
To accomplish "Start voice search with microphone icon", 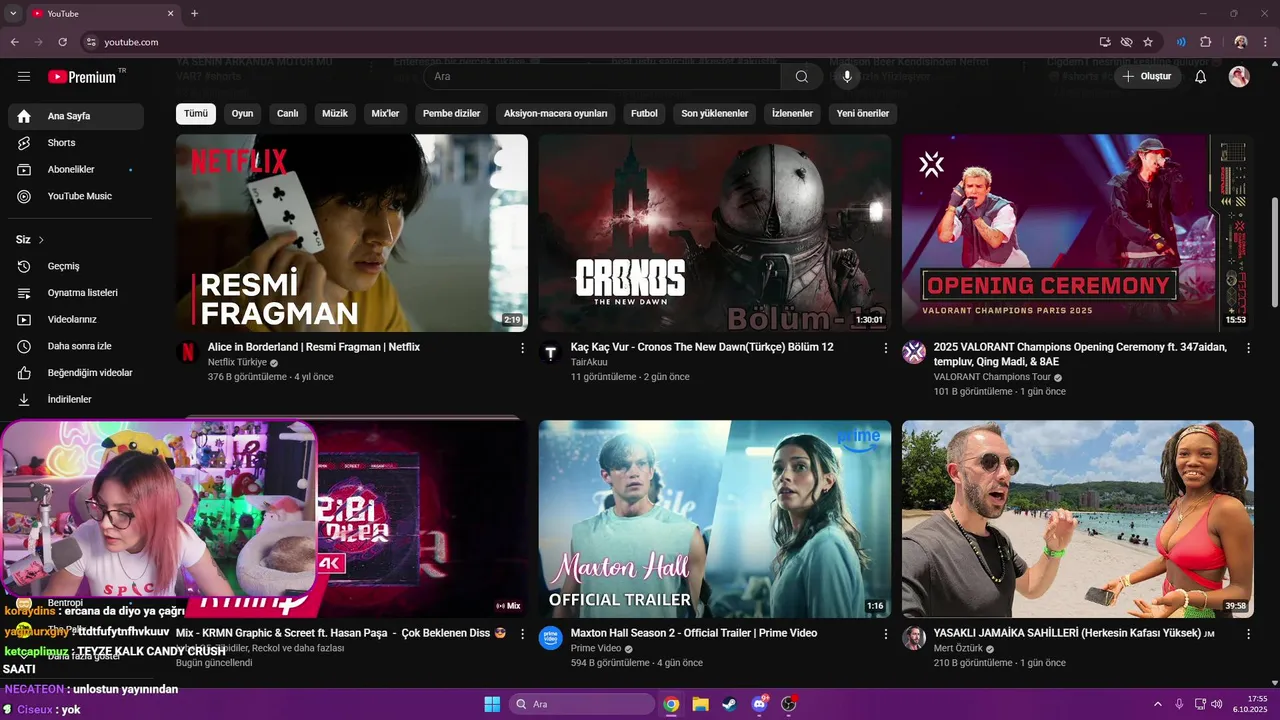I will [848, 77].
